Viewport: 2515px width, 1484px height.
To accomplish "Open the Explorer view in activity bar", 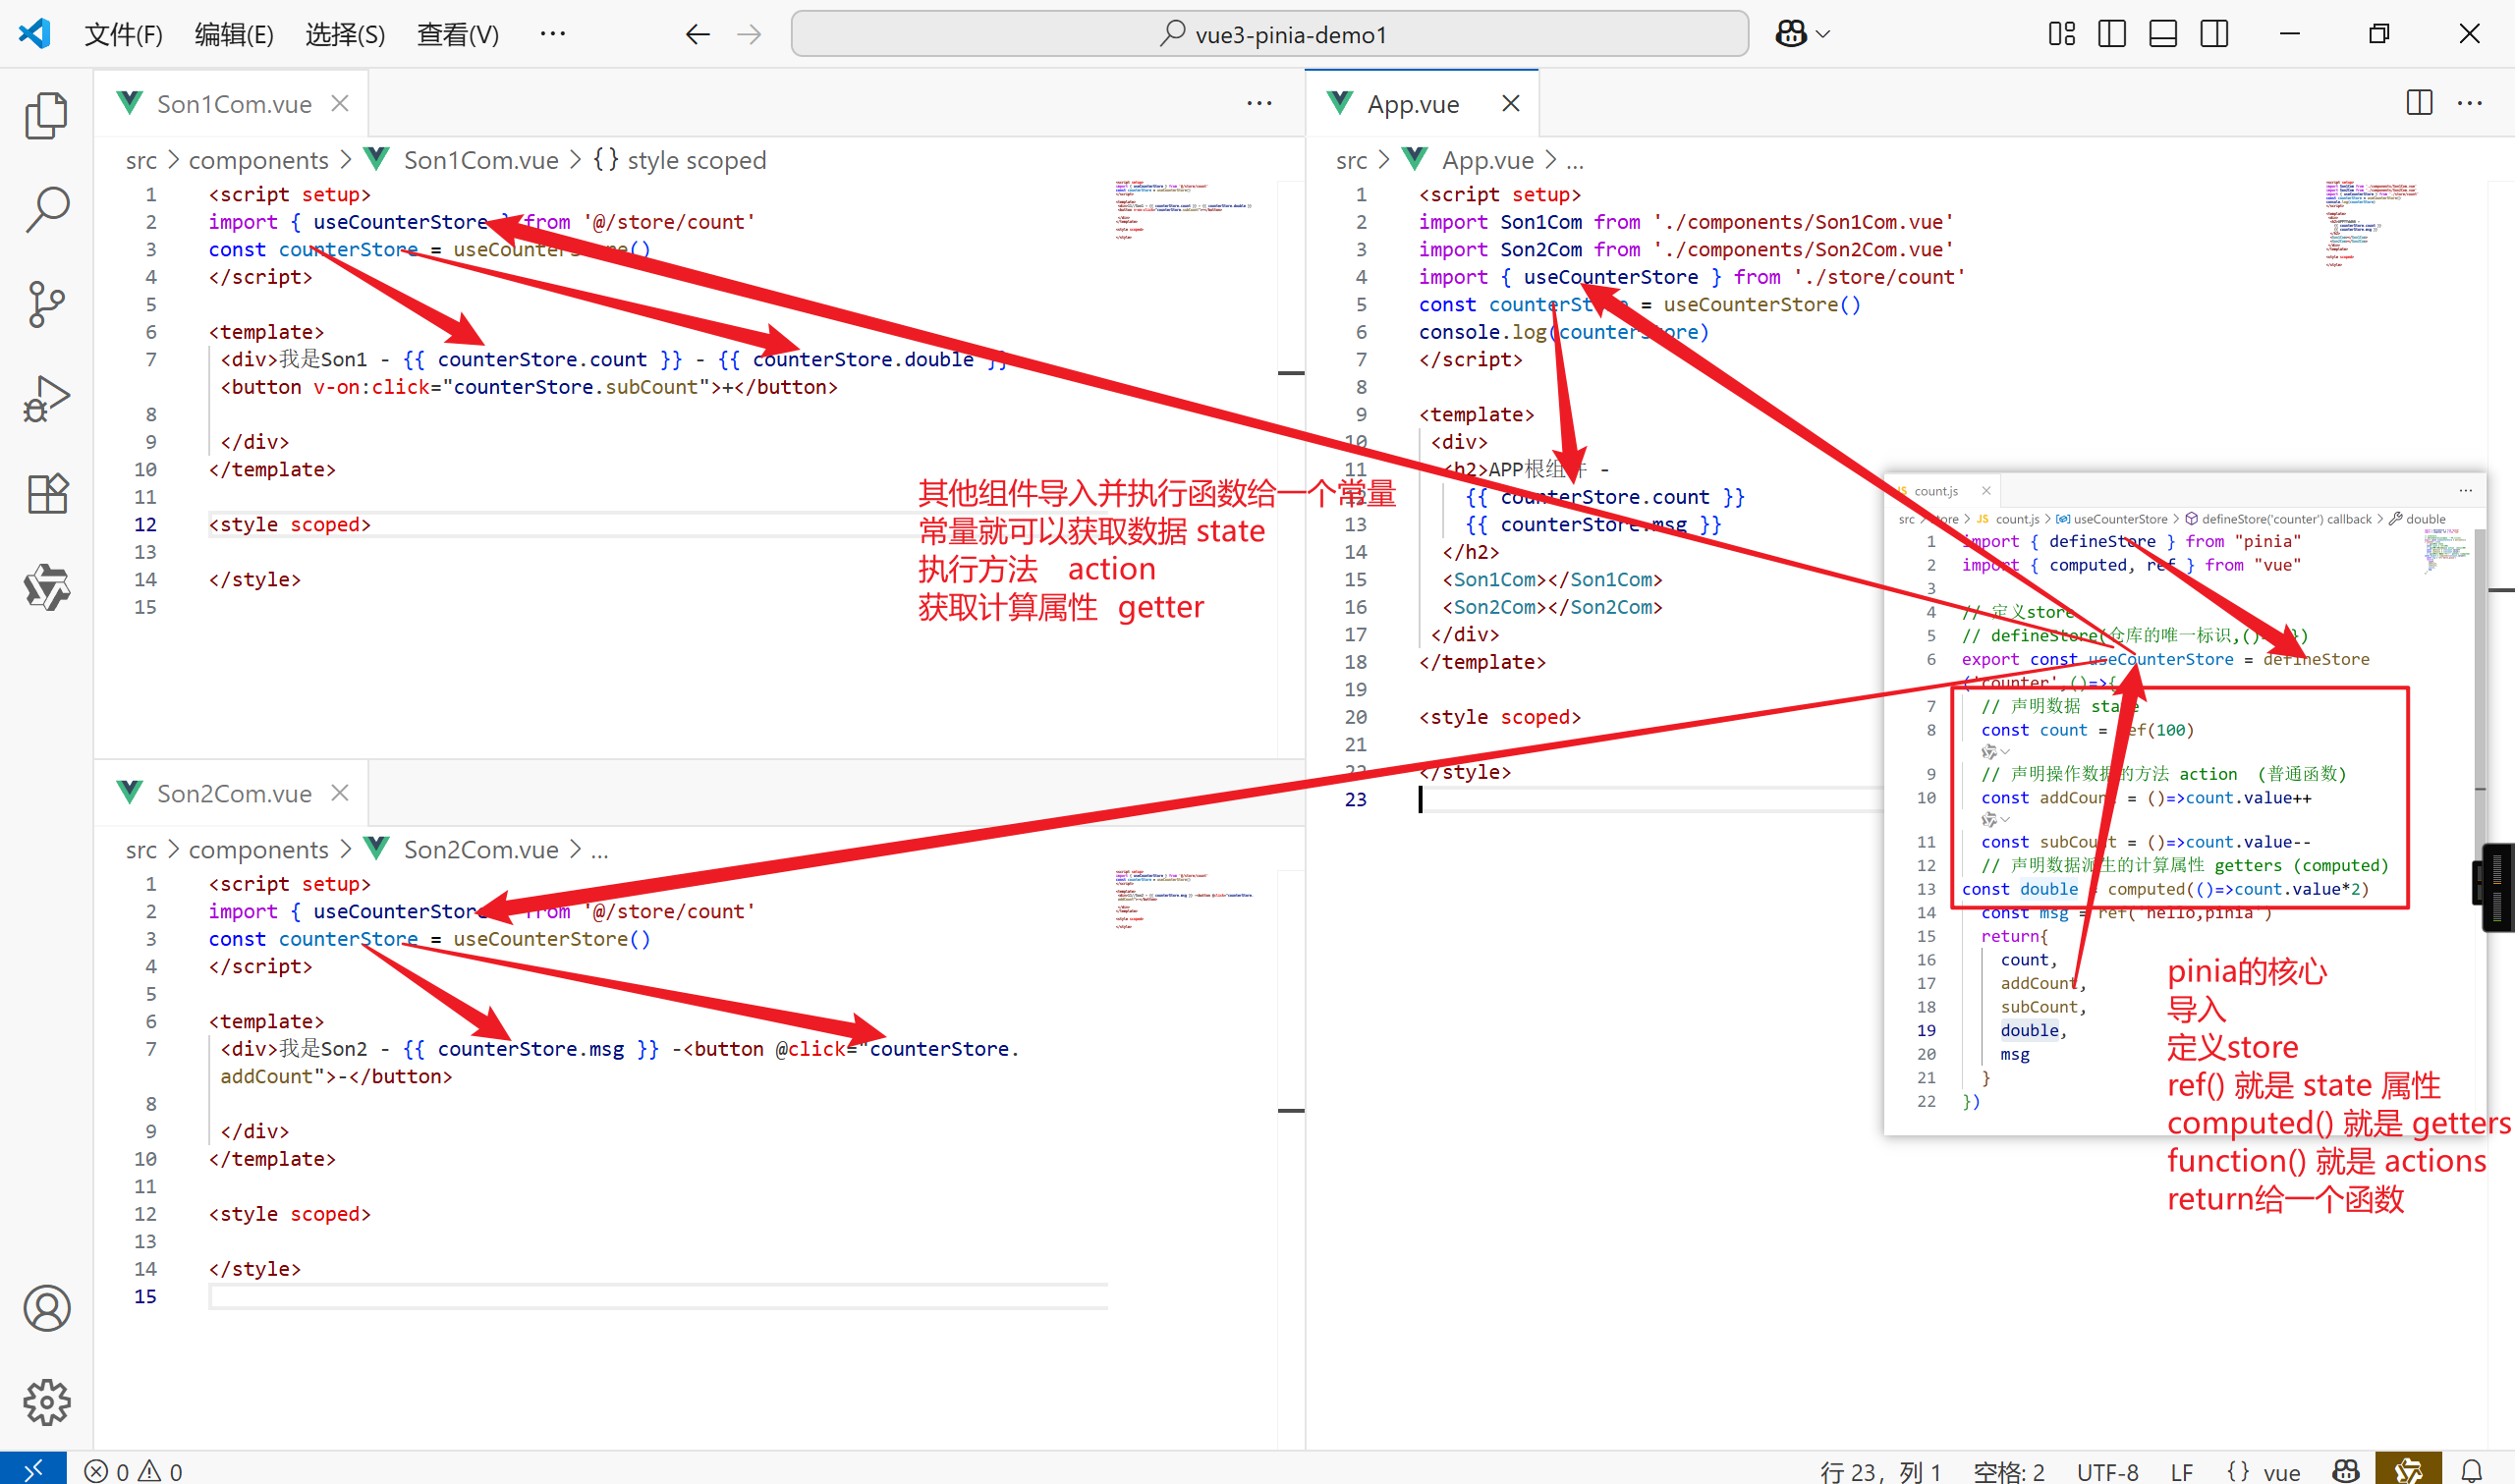I will click(46, 115).
